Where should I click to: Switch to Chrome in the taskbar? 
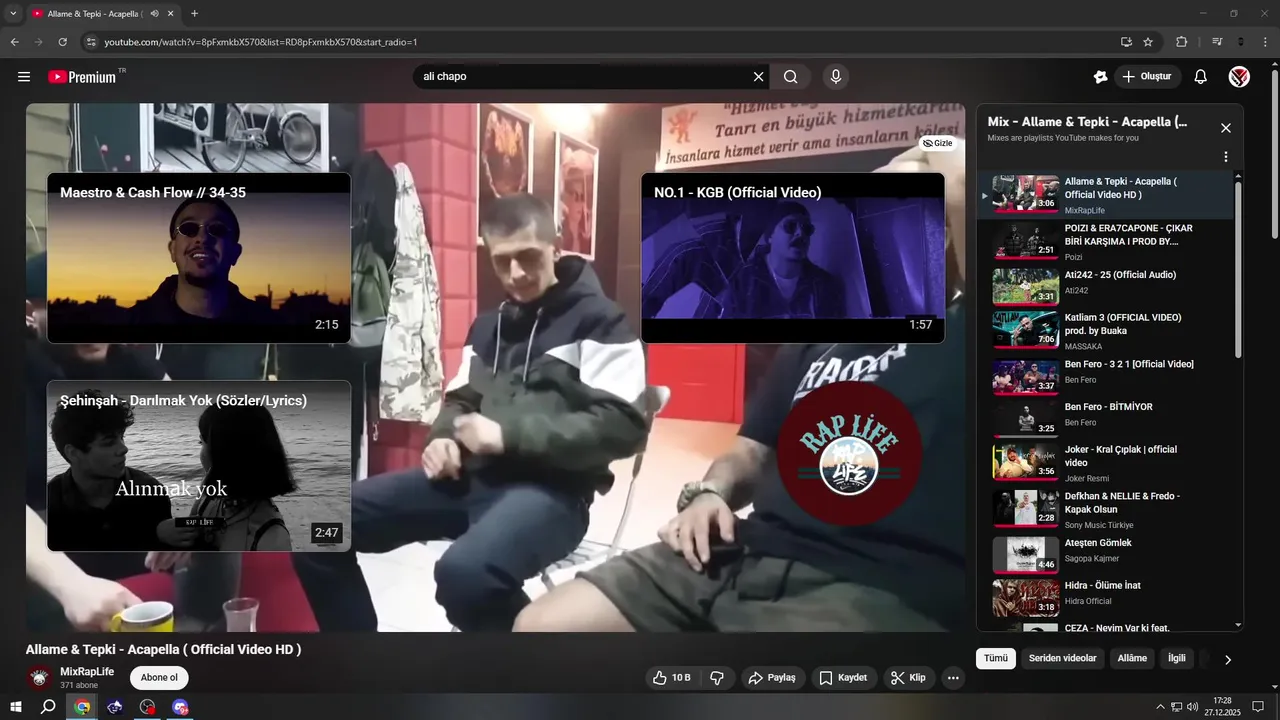click(82, 707)
